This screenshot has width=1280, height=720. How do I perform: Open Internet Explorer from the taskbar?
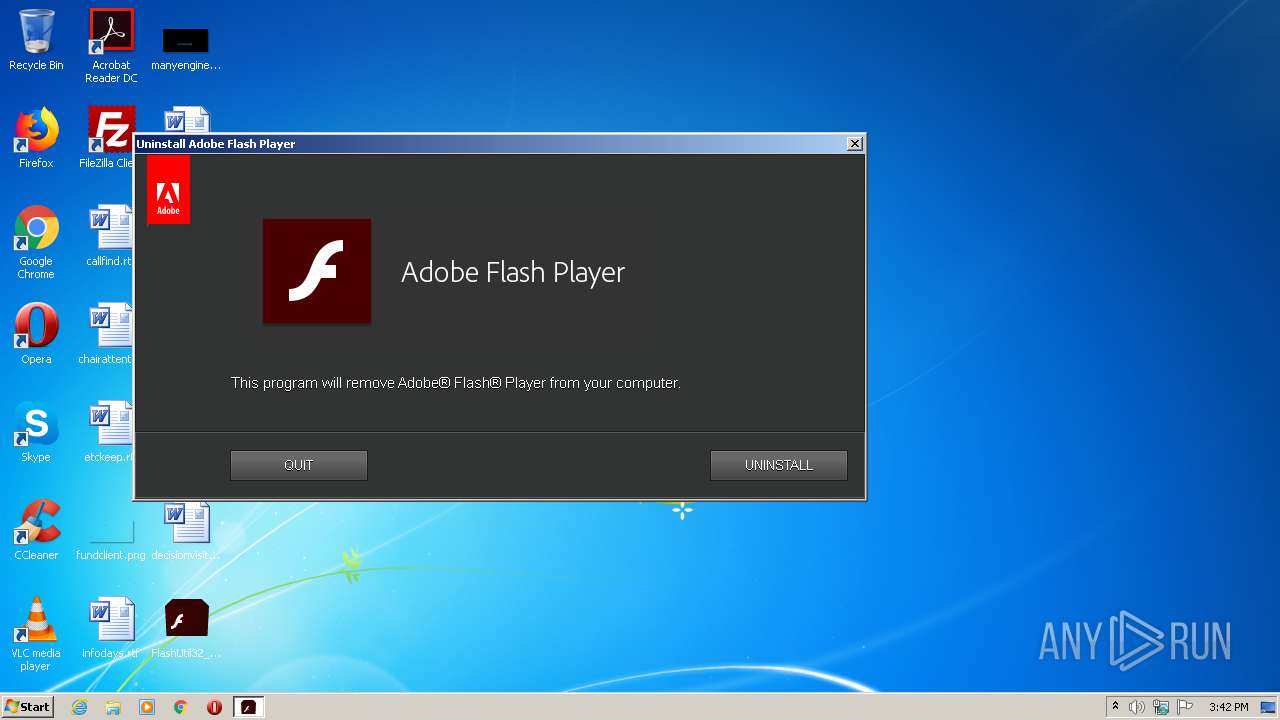click(x=80, y=707)
